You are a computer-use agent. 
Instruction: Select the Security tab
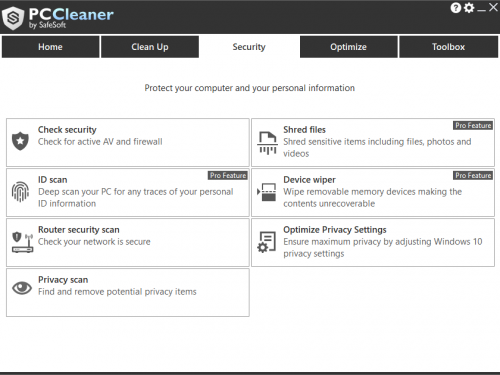pyautogui.click(x=249, y=47)
